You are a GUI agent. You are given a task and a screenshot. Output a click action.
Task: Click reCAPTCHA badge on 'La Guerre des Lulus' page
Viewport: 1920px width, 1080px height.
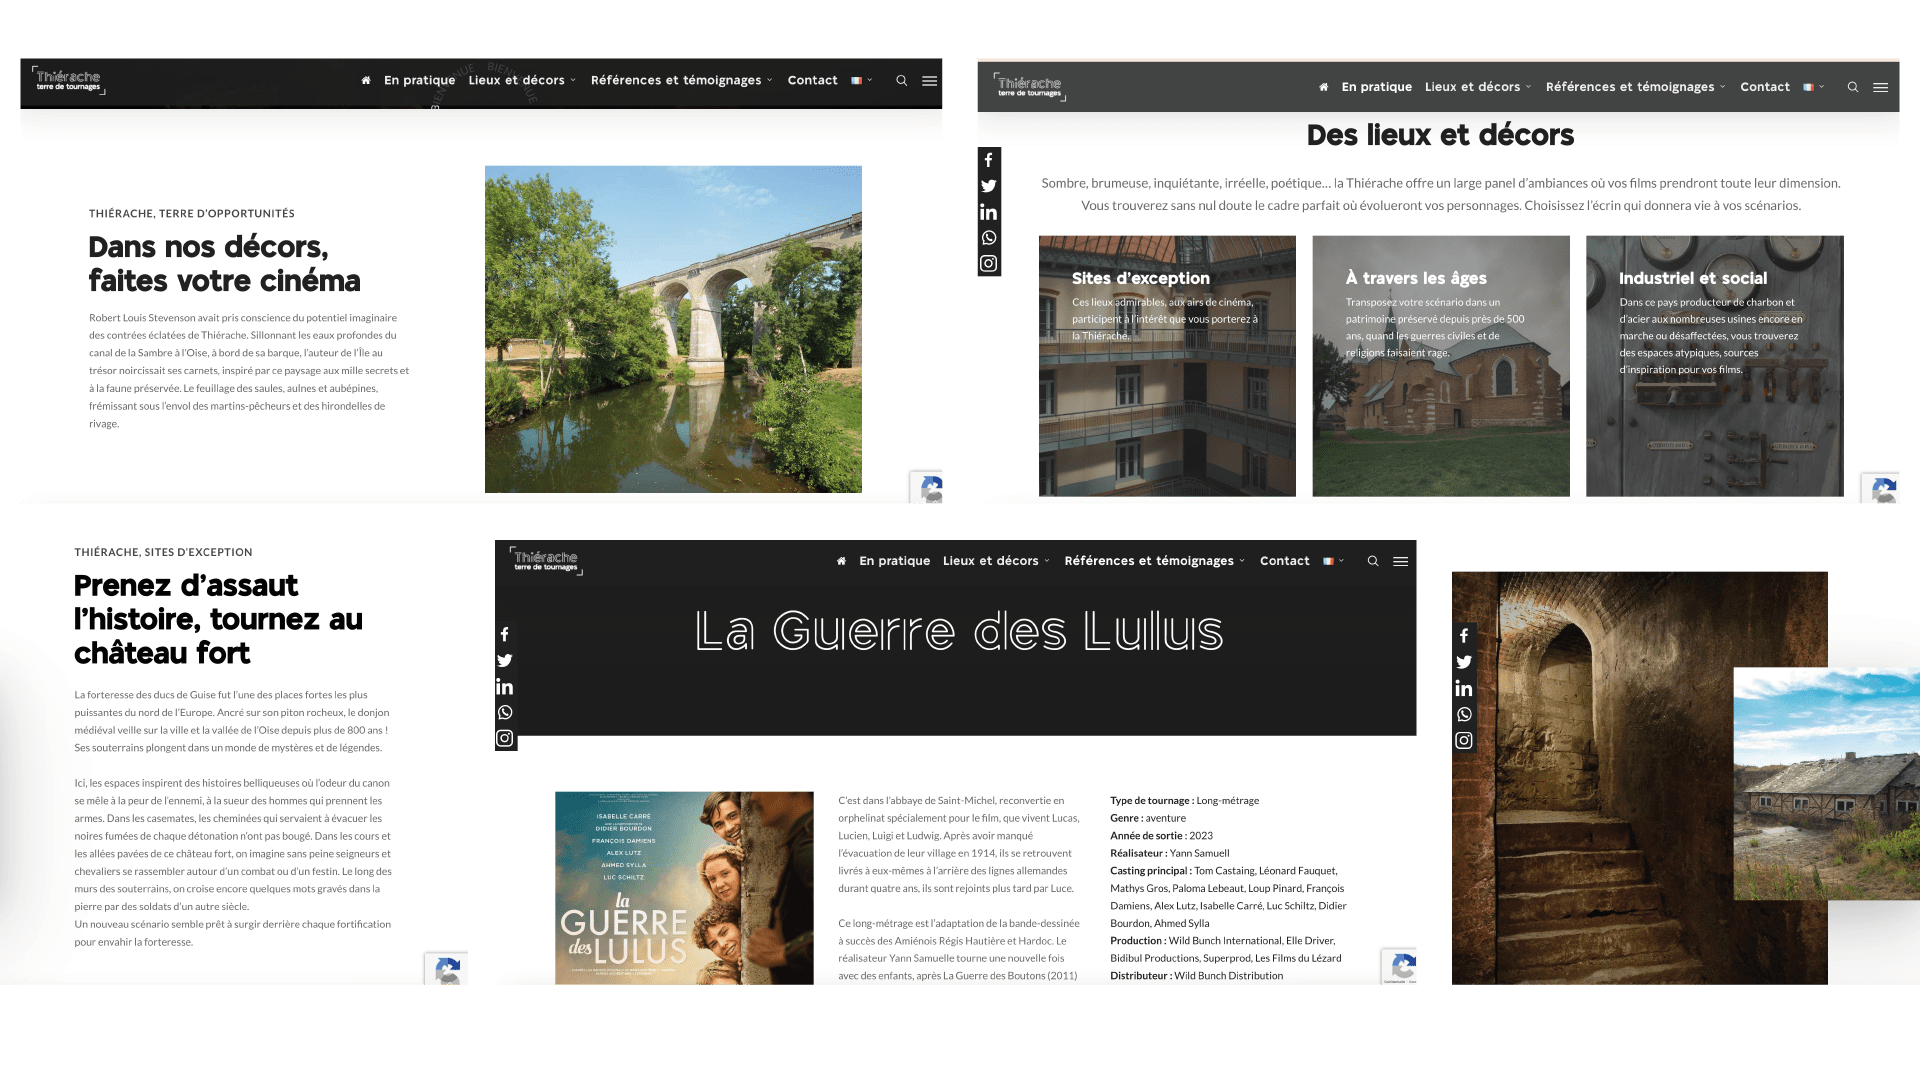coord(1399,966)
